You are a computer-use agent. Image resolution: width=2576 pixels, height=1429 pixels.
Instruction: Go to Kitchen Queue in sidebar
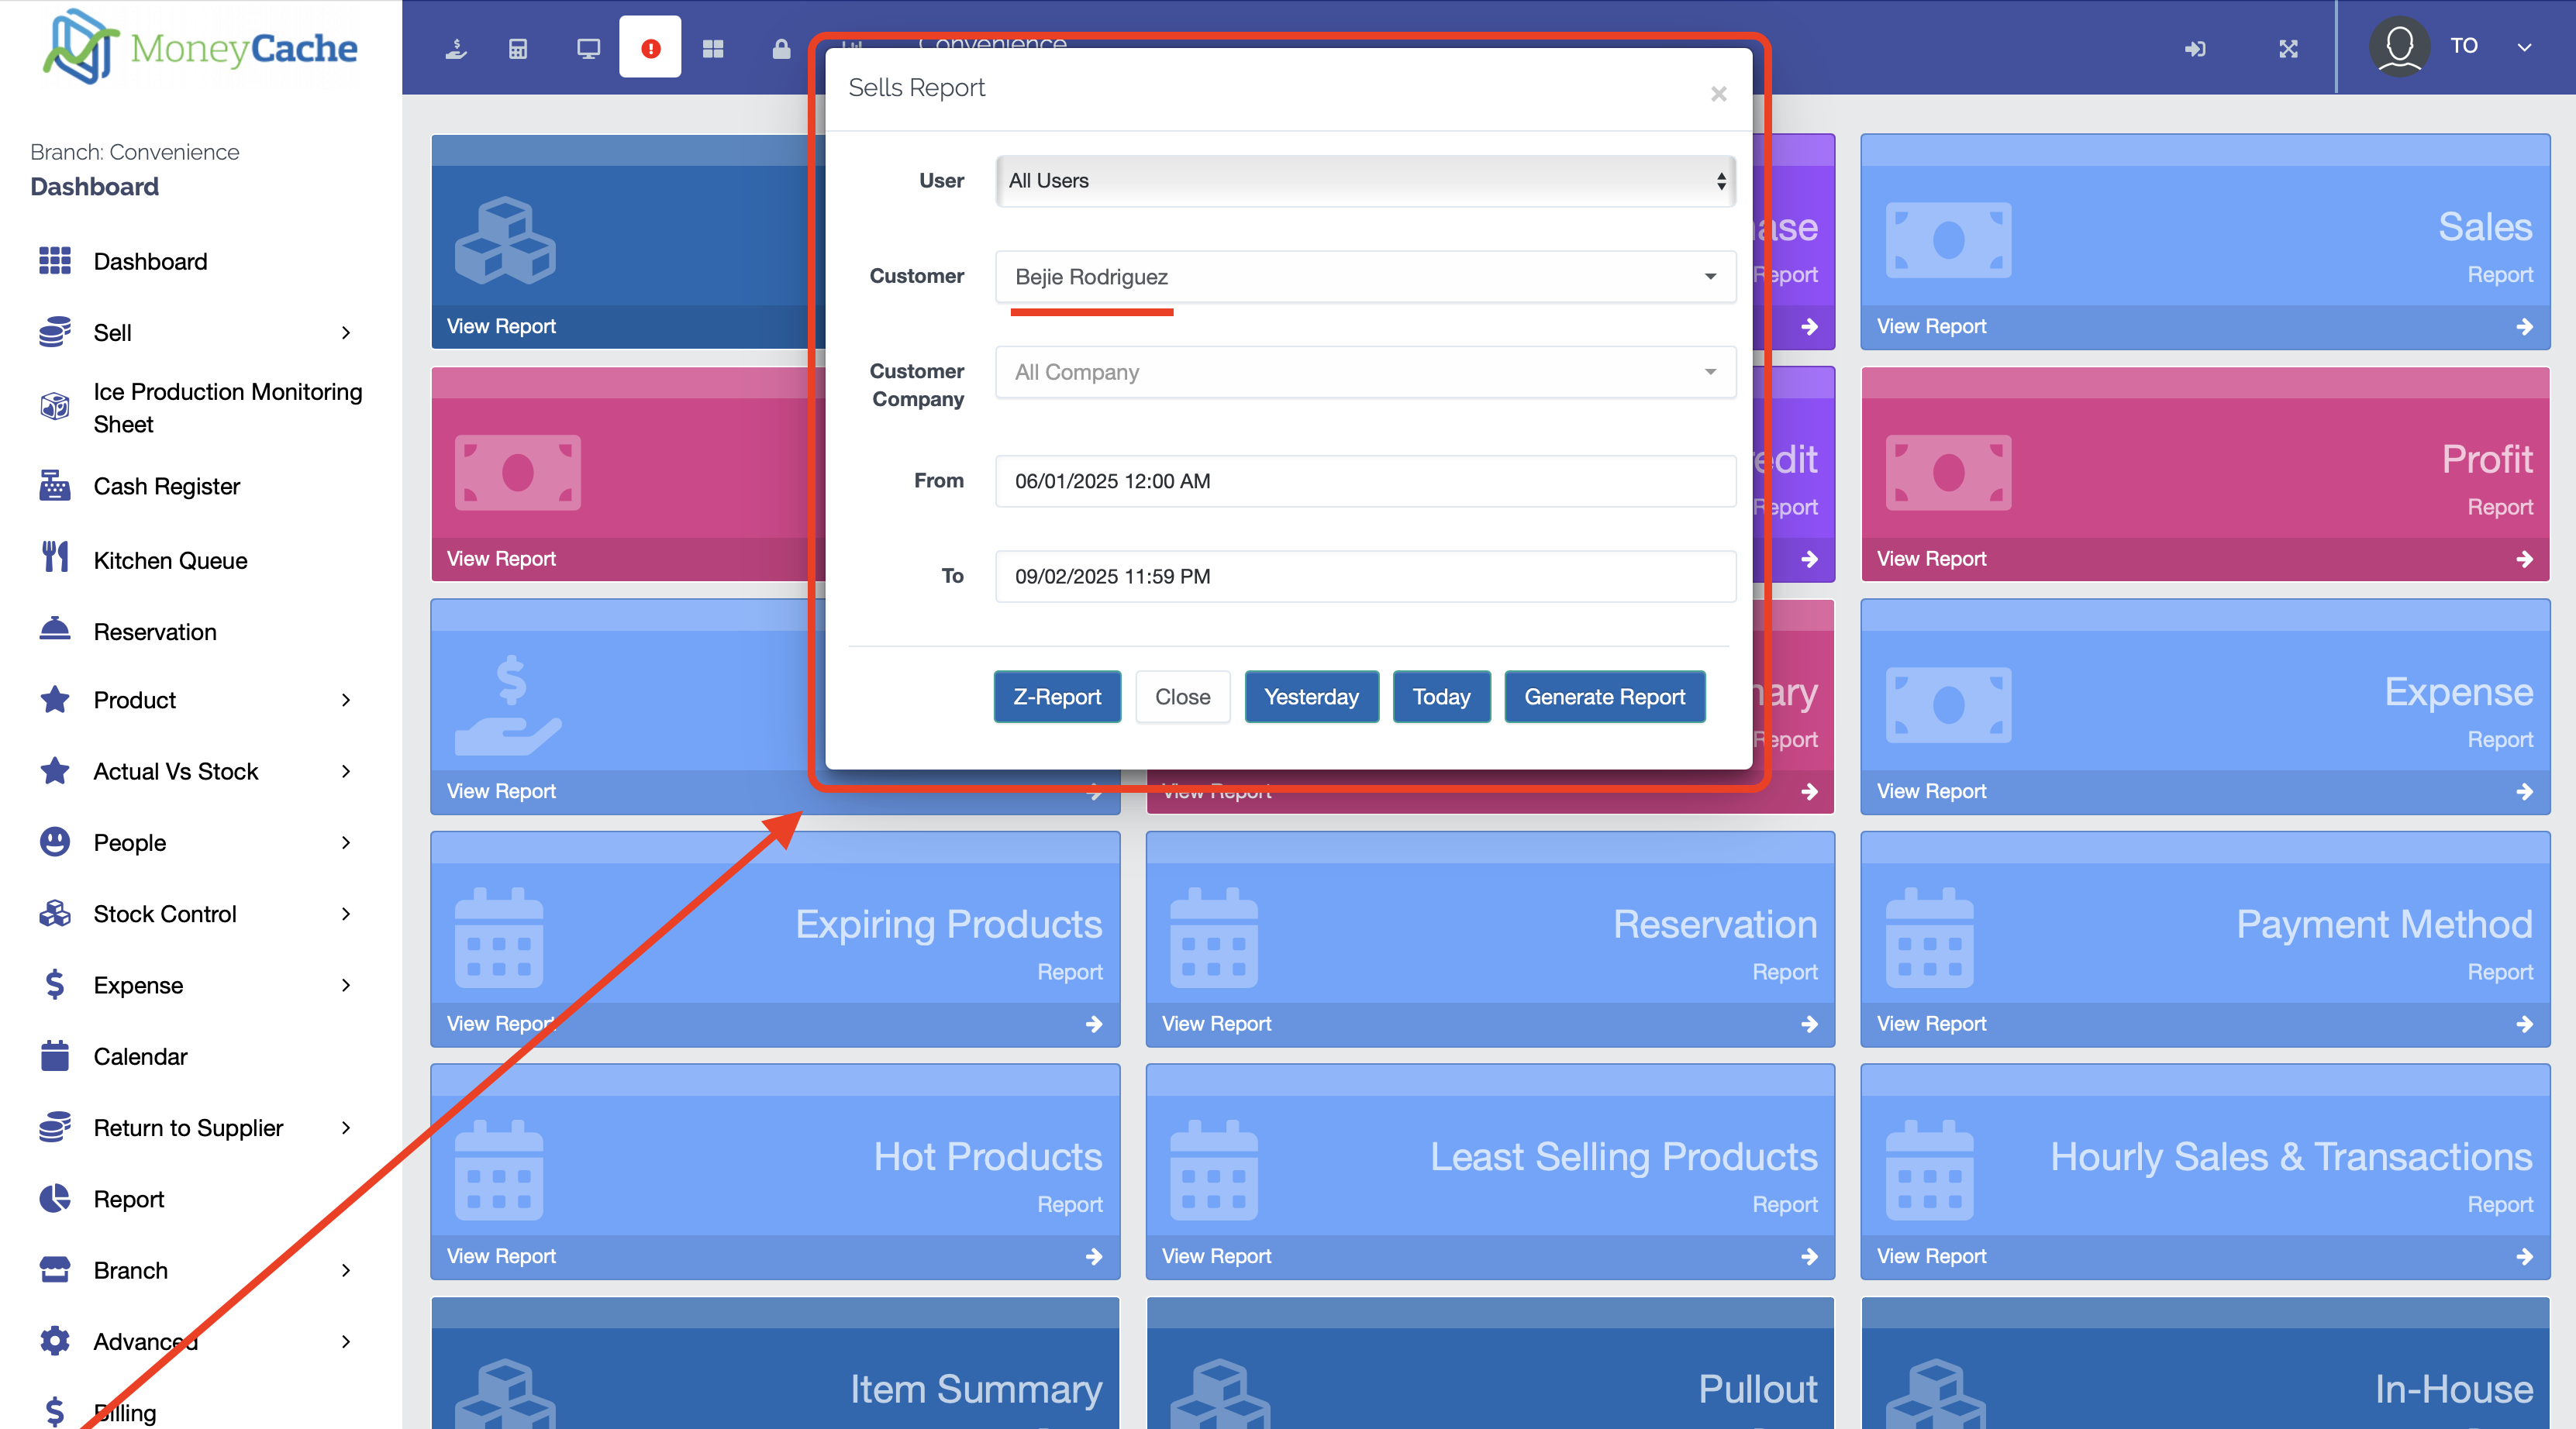(x=170, y=560)
